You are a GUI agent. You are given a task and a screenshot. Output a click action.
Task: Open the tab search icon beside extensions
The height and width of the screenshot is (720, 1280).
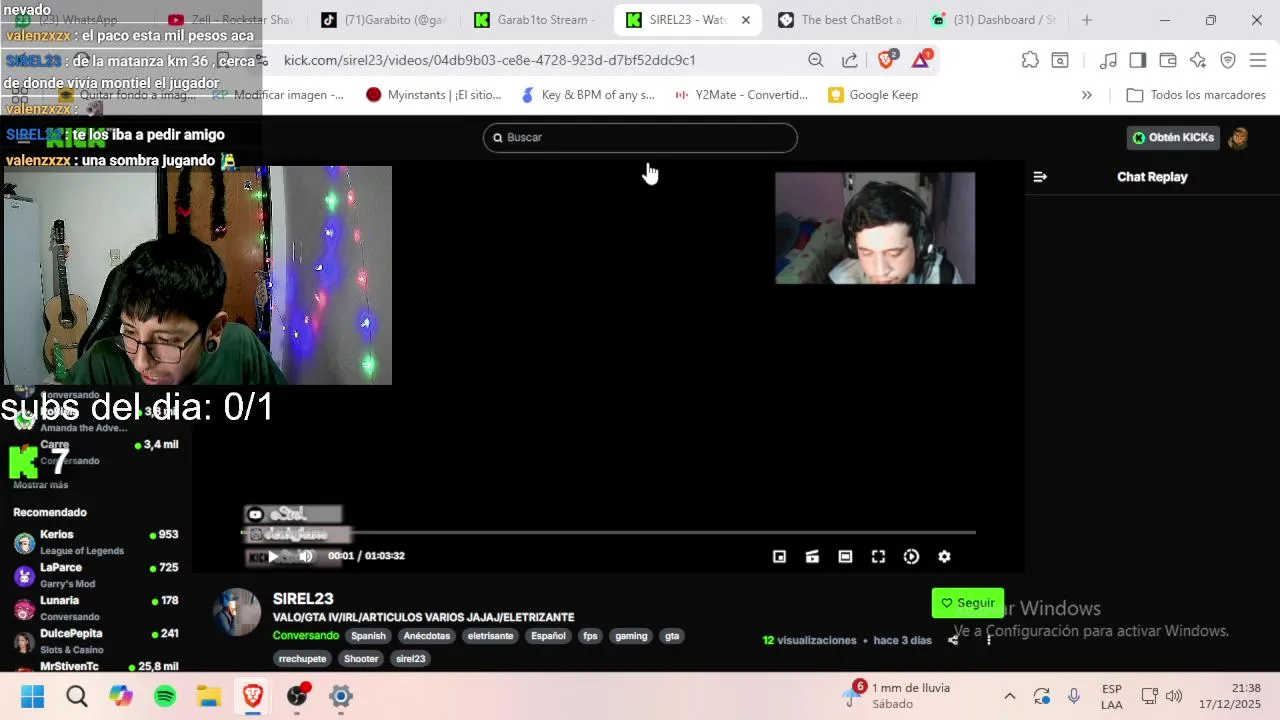tap(1059, 60)
